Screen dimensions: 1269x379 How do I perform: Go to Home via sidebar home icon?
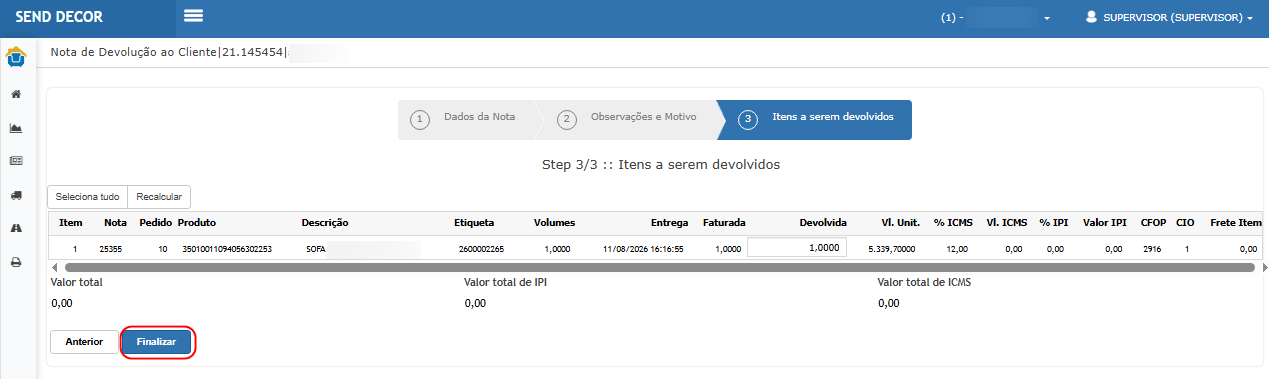pos(16,94)
